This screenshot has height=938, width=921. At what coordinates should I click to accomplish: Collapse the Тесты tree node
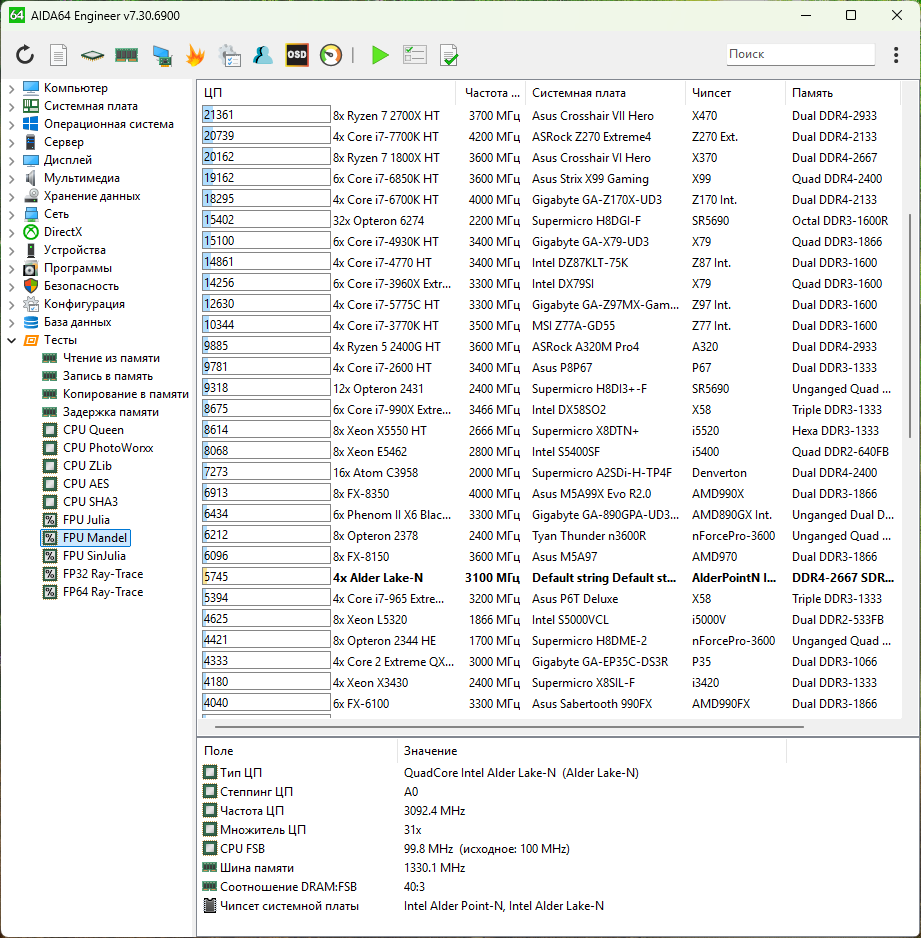point(11,340)
